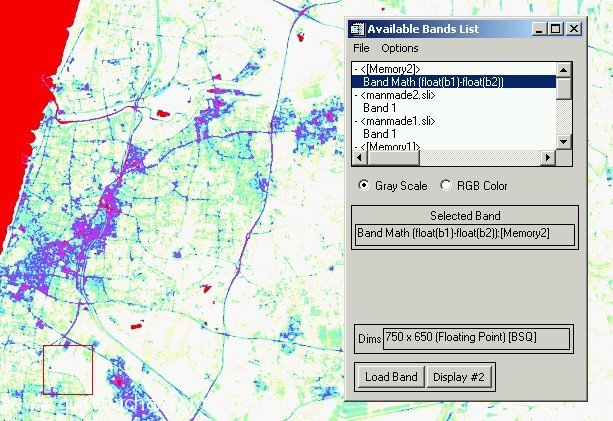This screenshot has height=421, width=613.
Task: Click the Load Band button
Action: (391, 377)
